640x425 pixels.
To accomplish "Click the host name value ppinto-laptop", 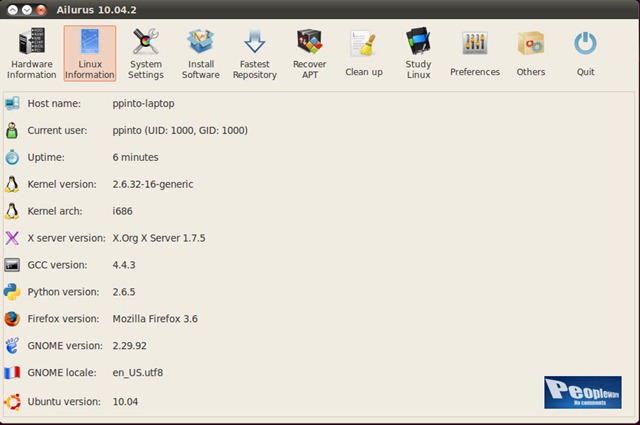I will tap(143, 104).
